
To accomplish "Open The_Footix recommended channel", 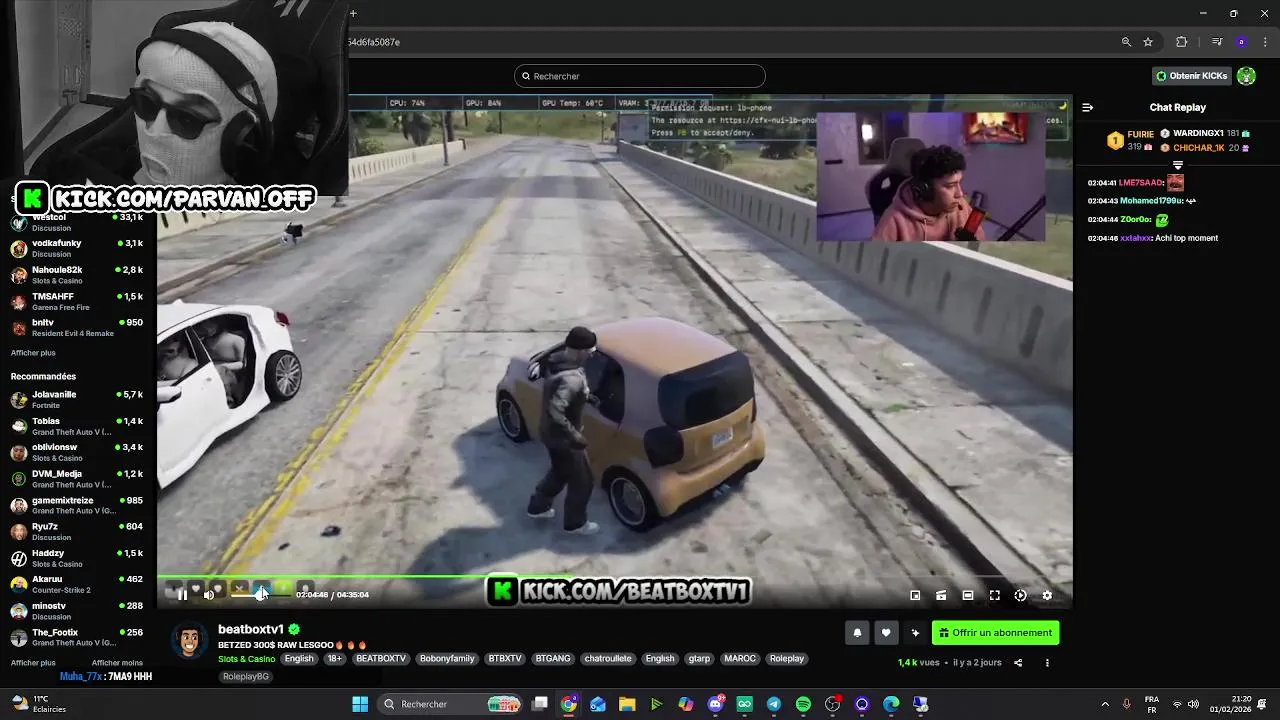I will 78,637.
